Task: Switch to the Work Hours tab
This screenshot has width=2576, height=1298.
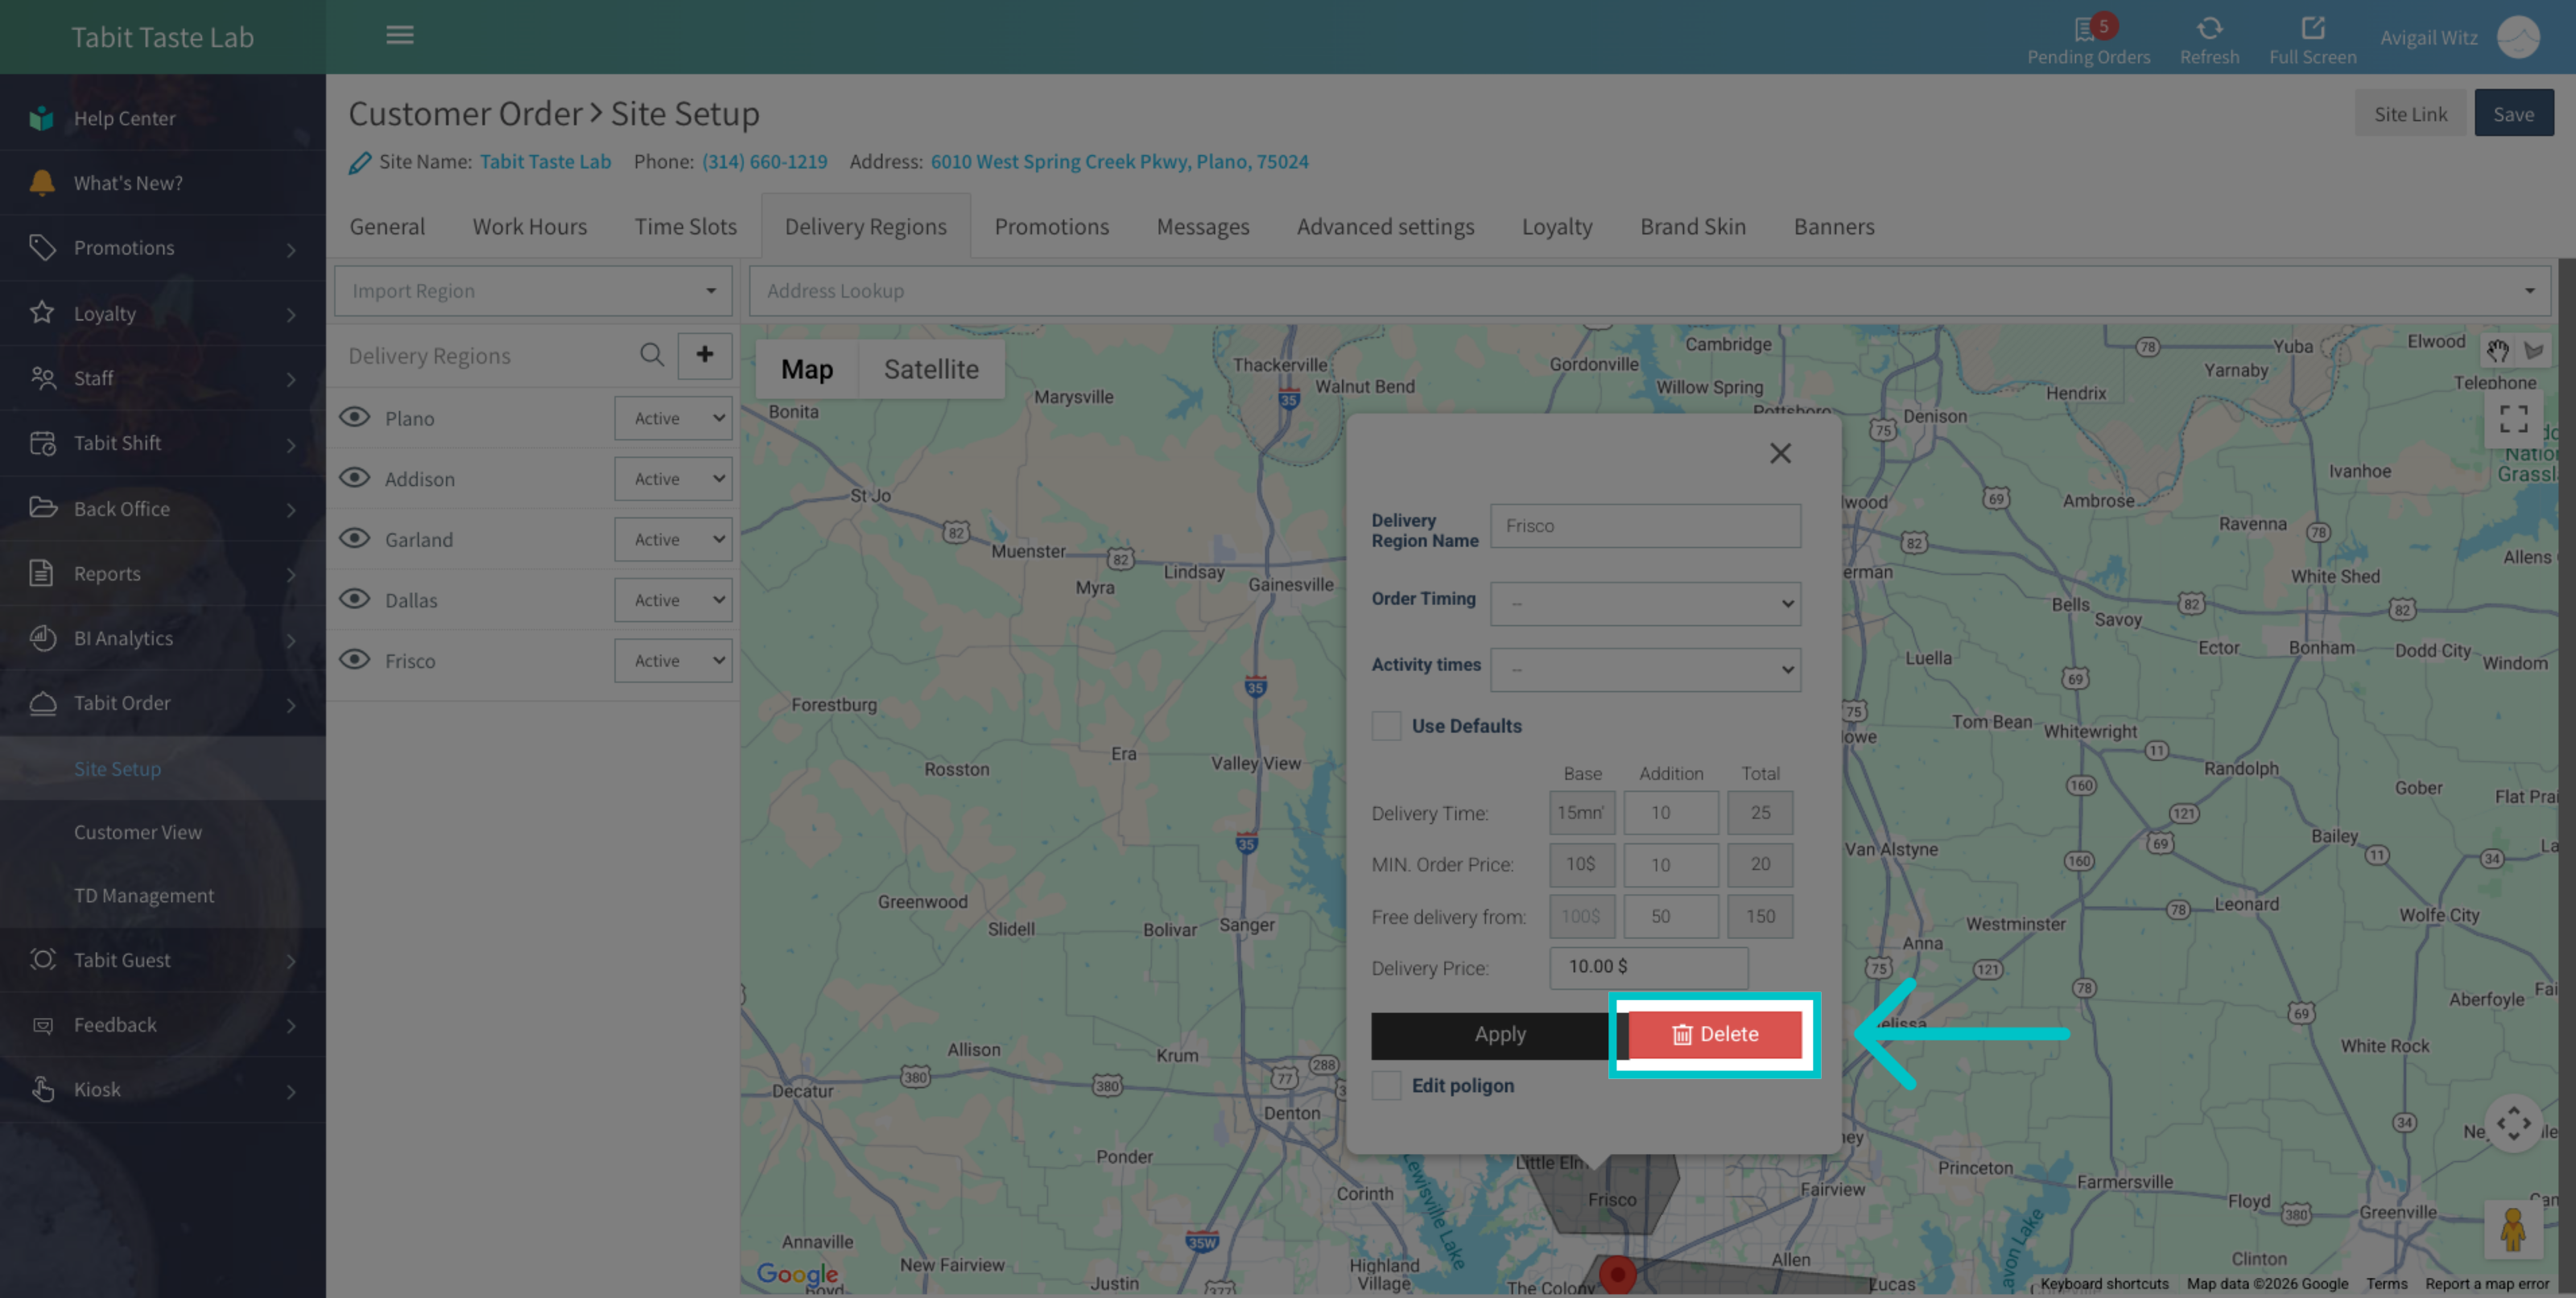Action: click(529, 226)
